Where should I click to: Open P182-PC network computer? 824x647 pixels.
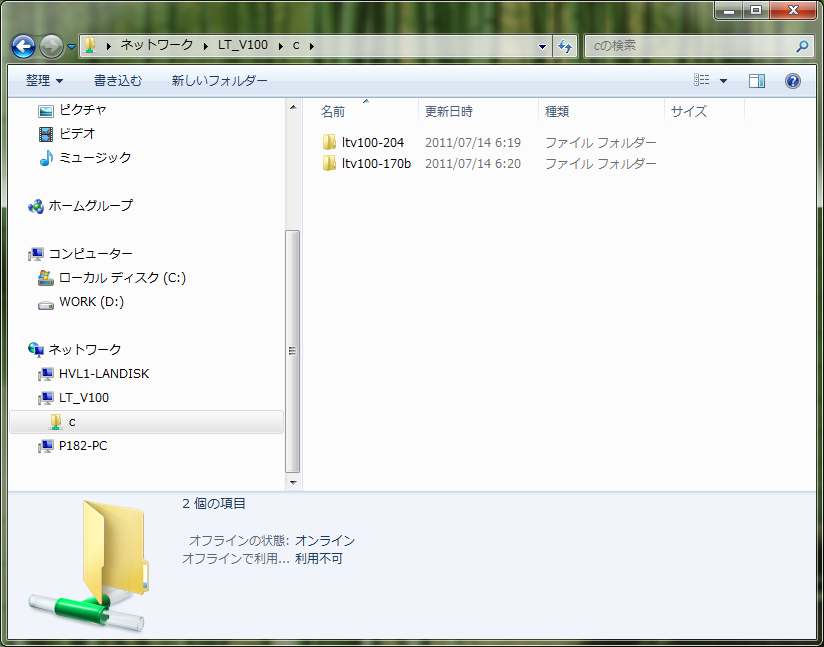pos(83,446)
